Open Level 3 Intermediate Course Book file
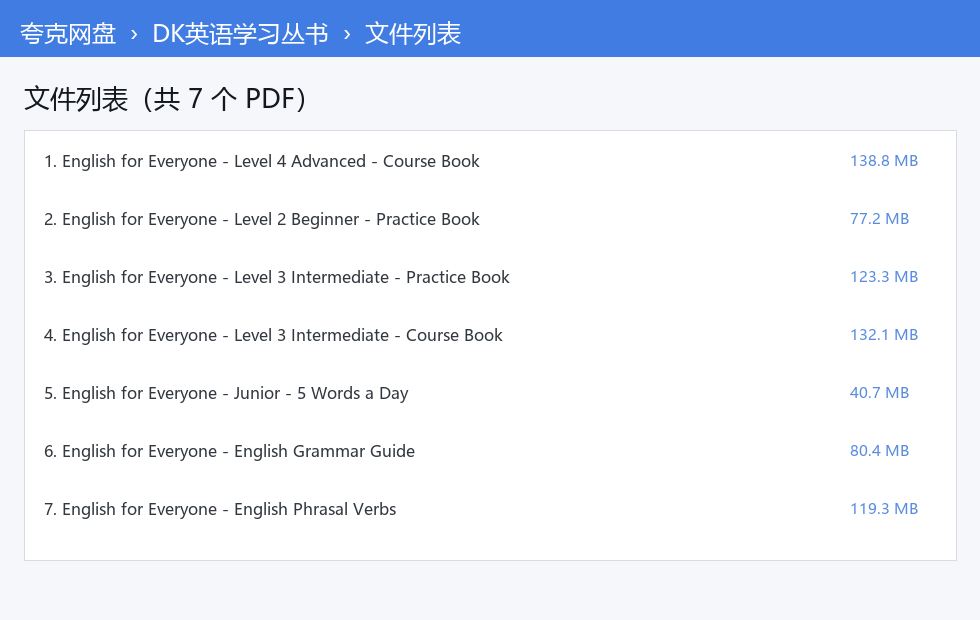Viewport: 980px width, 620px height. pos(273,336)
